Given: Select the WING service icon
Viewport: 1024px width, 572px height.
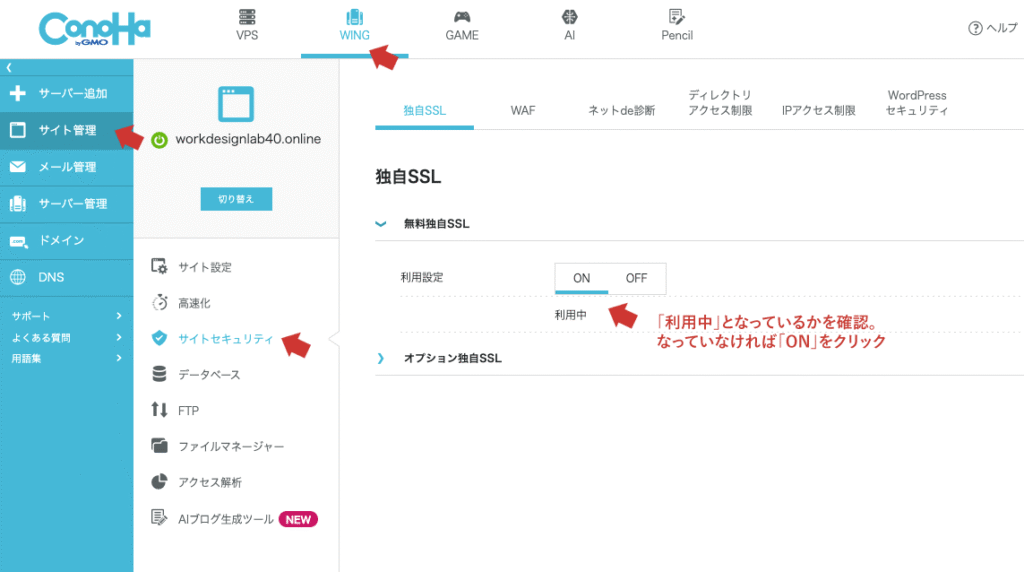Looking at the screenshot, I should (355, 17).
